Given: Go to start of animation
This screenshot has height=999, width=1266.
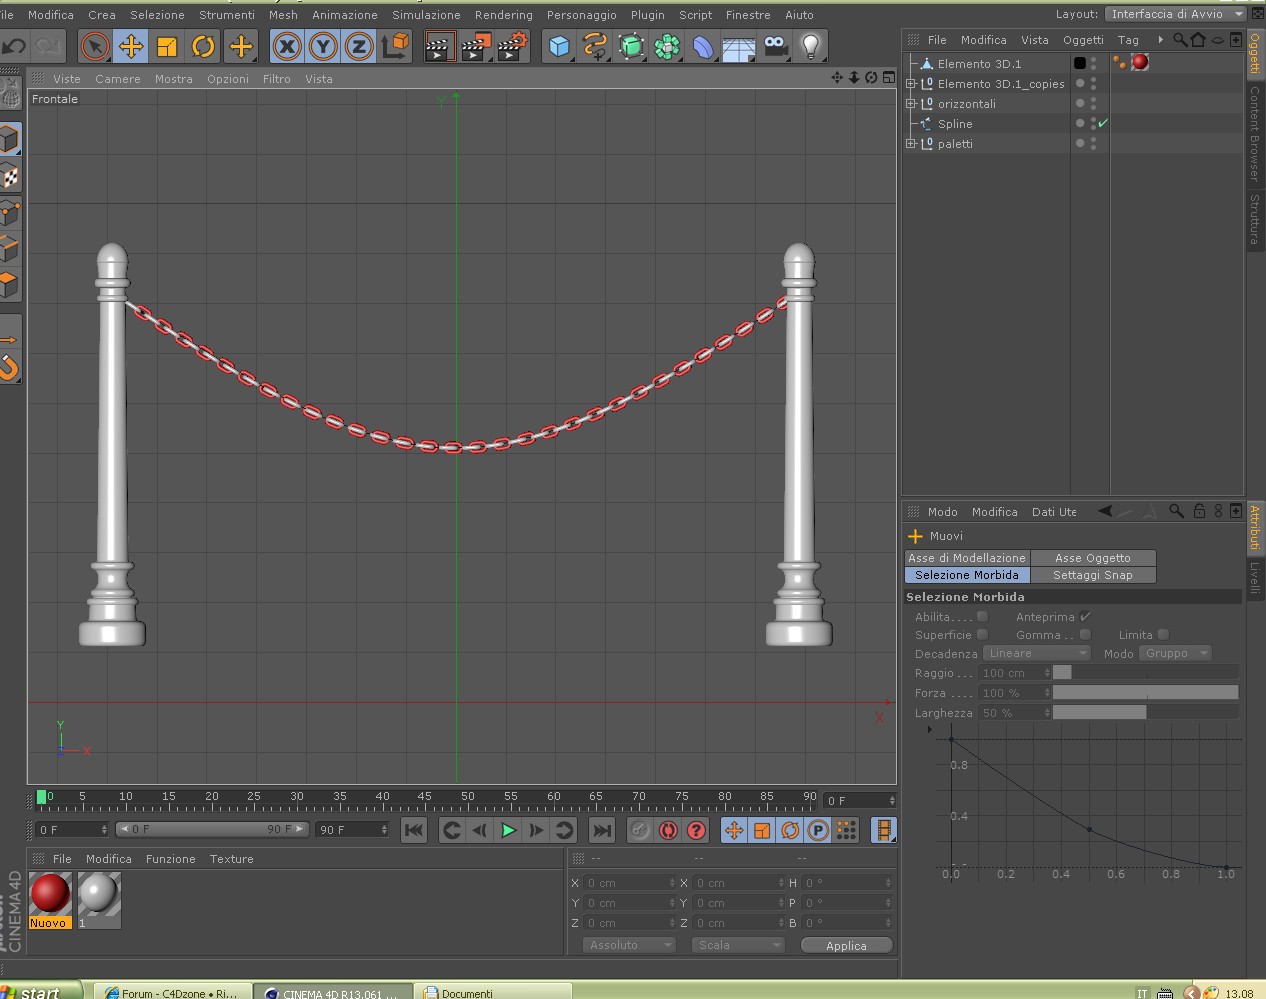Looking at the screenshot, I should [414, 830].
